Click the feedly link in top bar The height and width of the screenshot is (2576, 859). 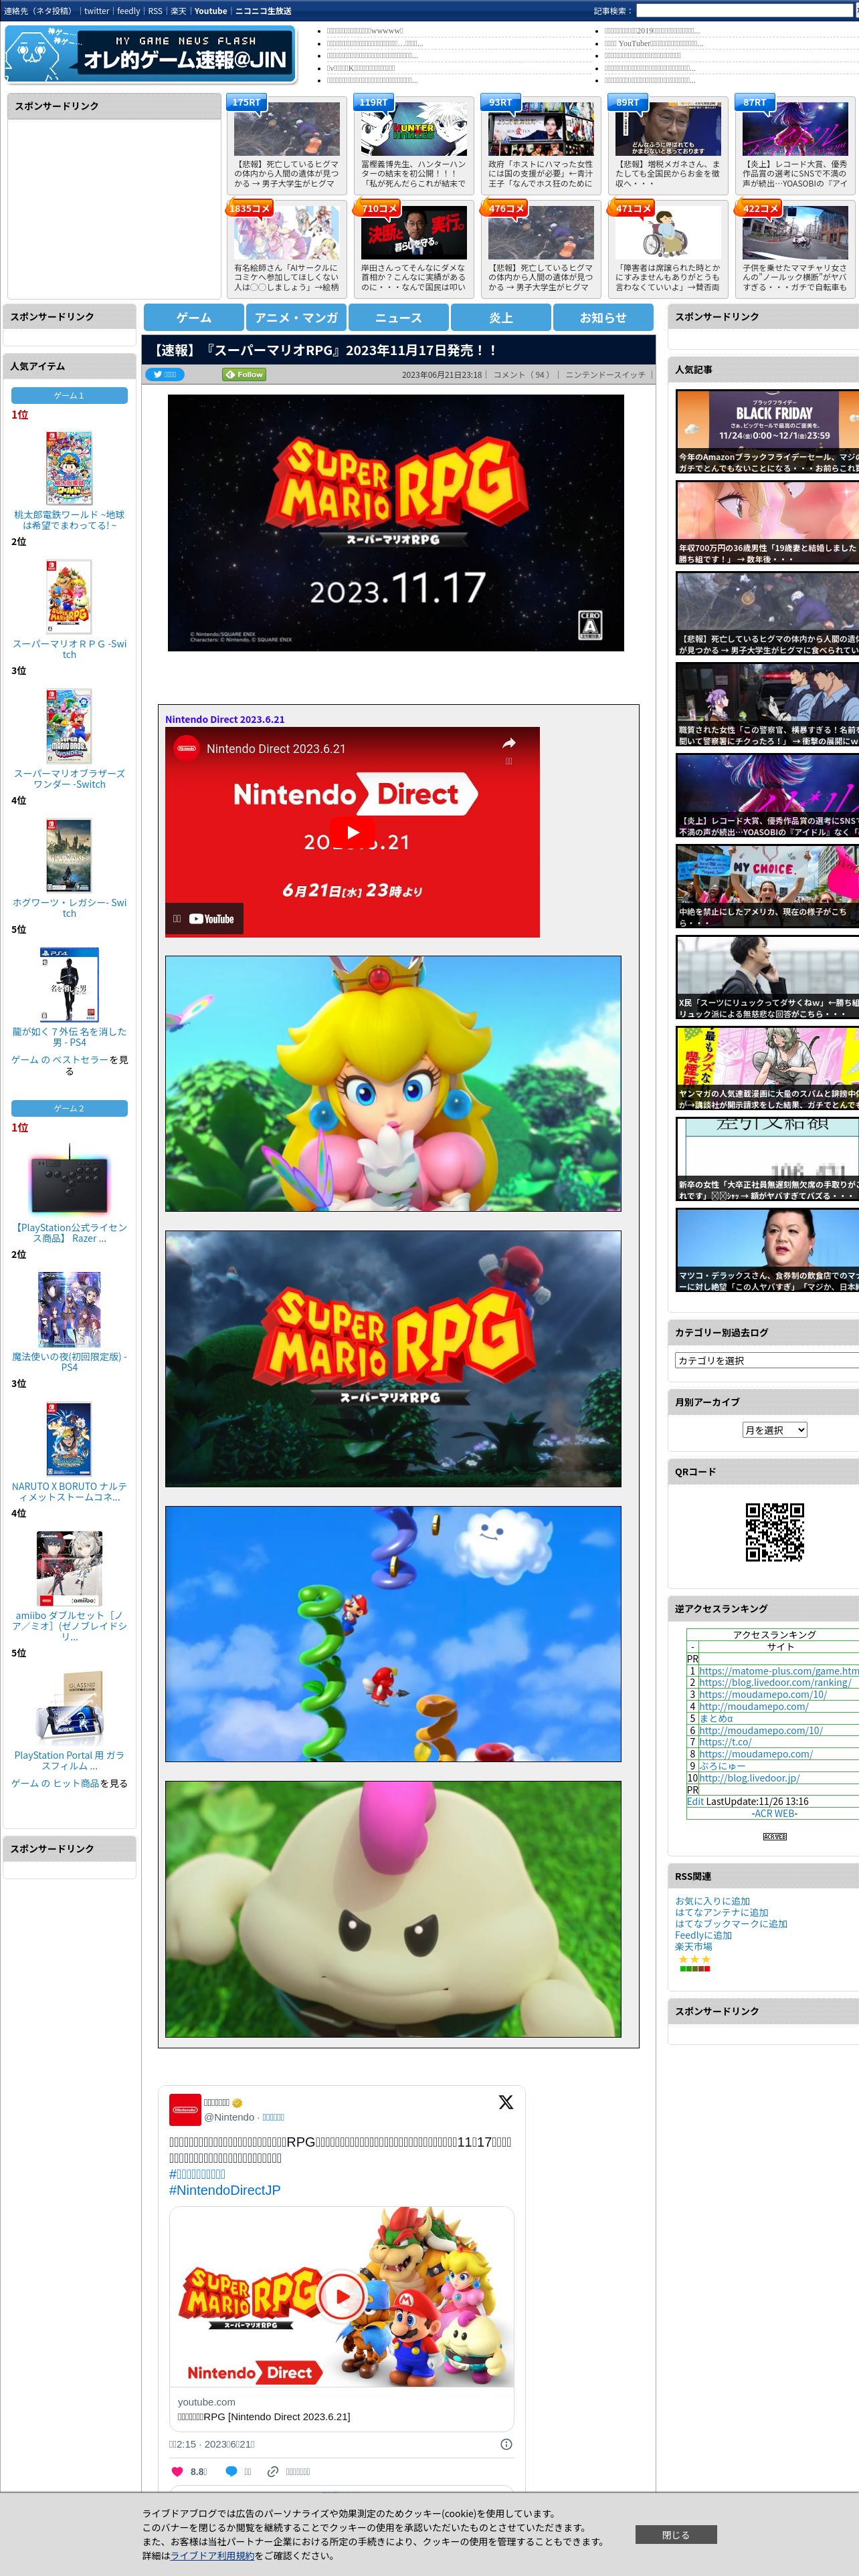coord(128,11)
